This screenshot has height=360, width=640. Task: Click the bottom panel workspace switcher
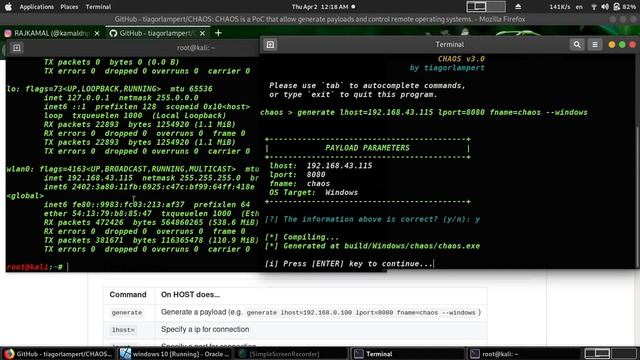click(x=610, y=353)
